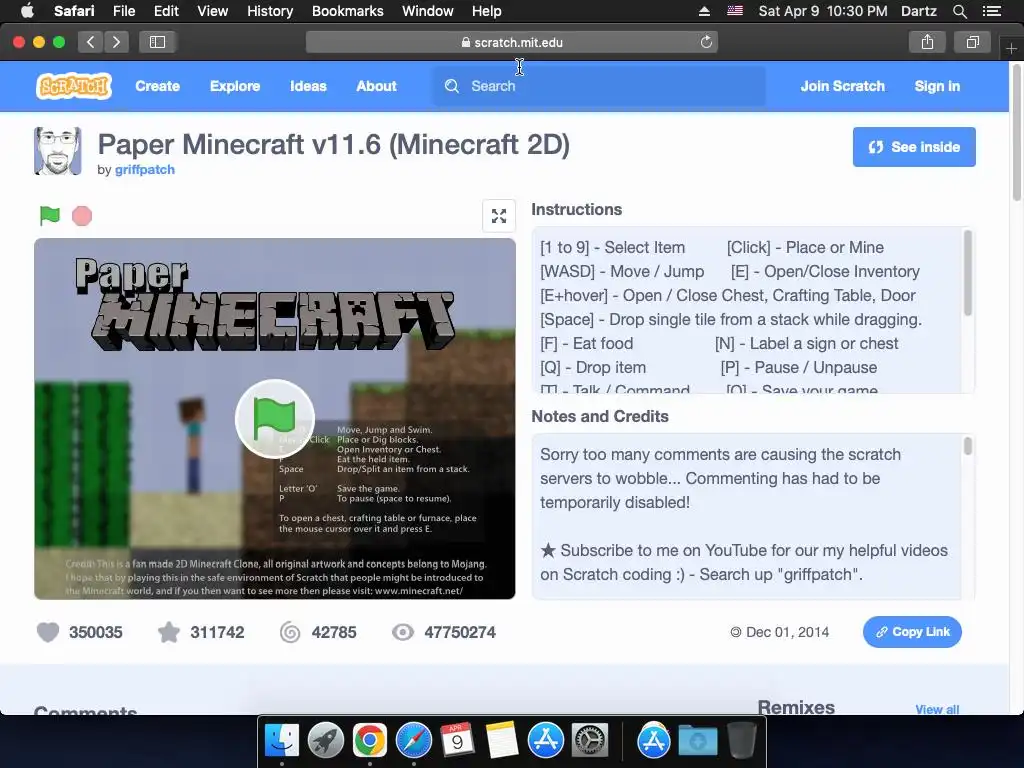Click Notes and Credits scrollbar
This screenshot has height=768, width=1024.
tap(968, 446)
